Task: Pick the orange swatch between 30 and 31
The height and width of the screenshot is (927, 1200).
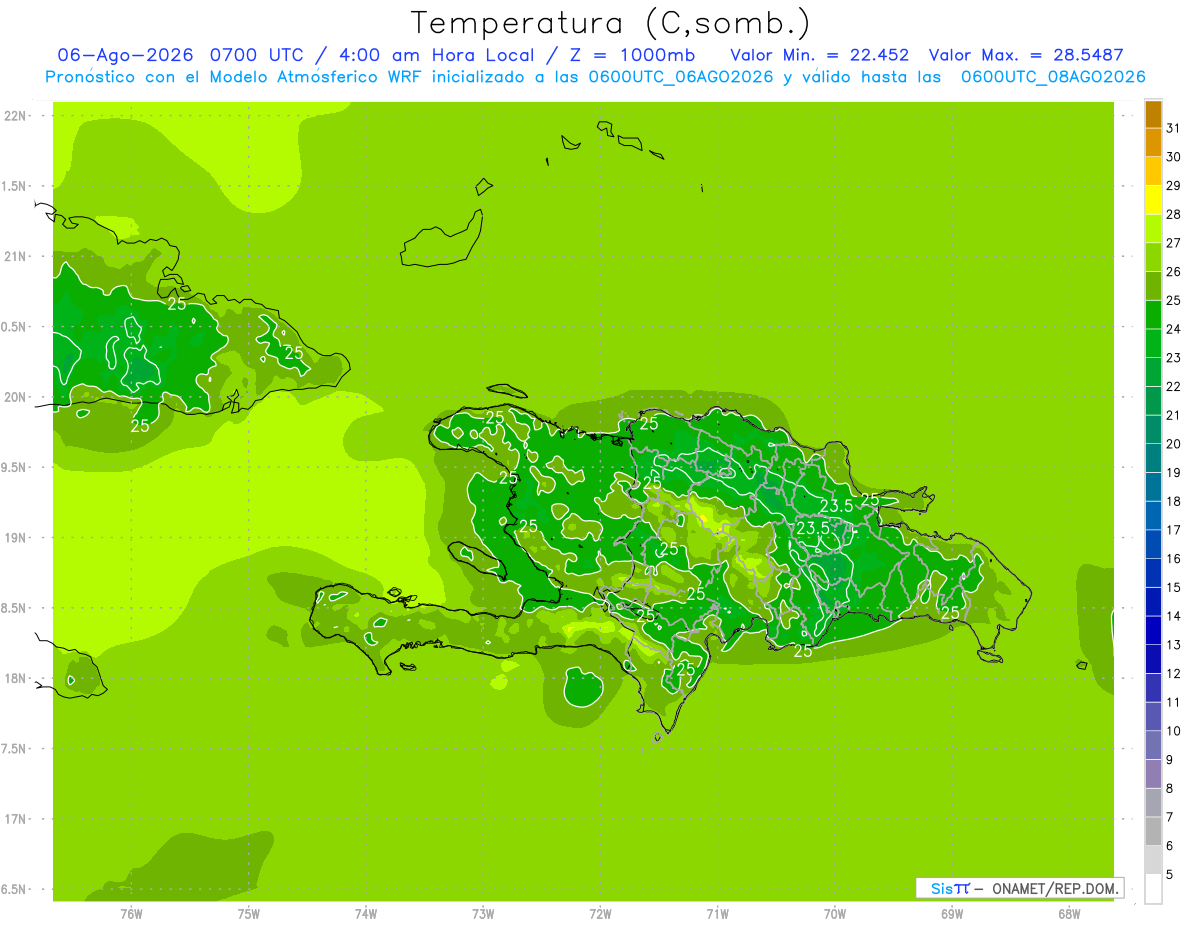Action: (x=1153, y=142)
